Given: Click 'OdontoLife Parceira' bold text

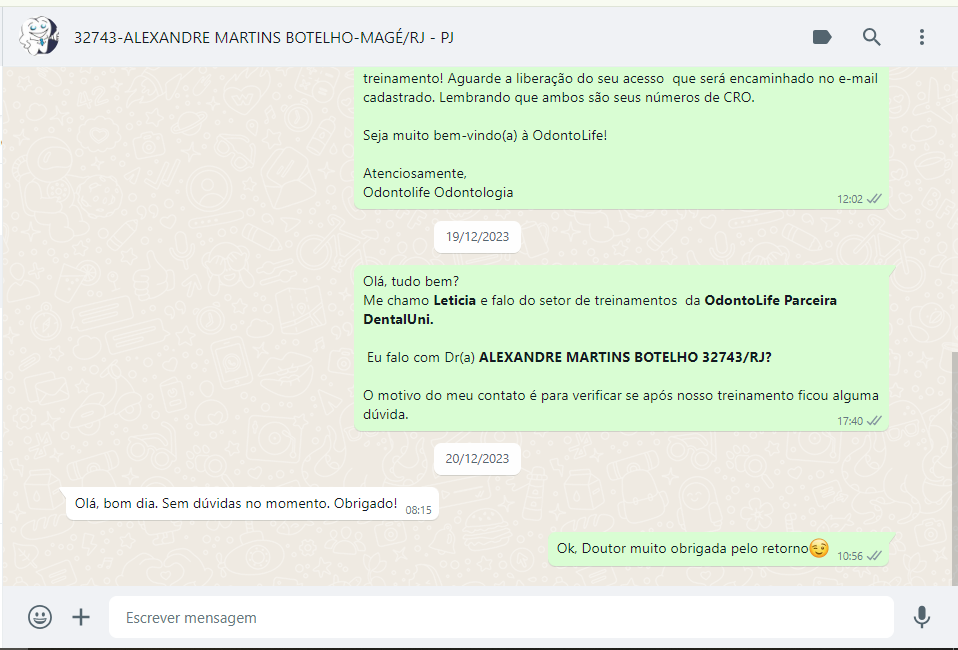Looking at the screenshot, I should 770,301.
